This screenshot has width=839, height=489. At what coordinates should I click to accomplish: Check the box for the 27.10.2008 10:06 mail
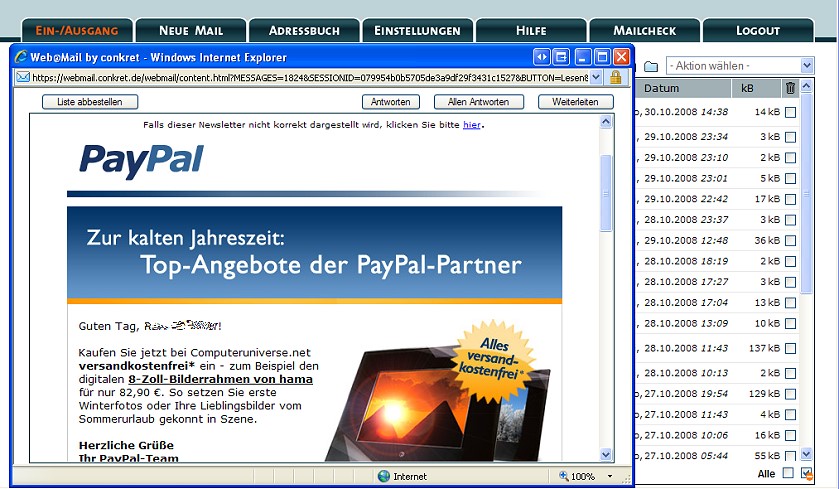pyautogui.click(x=790, y=435)
